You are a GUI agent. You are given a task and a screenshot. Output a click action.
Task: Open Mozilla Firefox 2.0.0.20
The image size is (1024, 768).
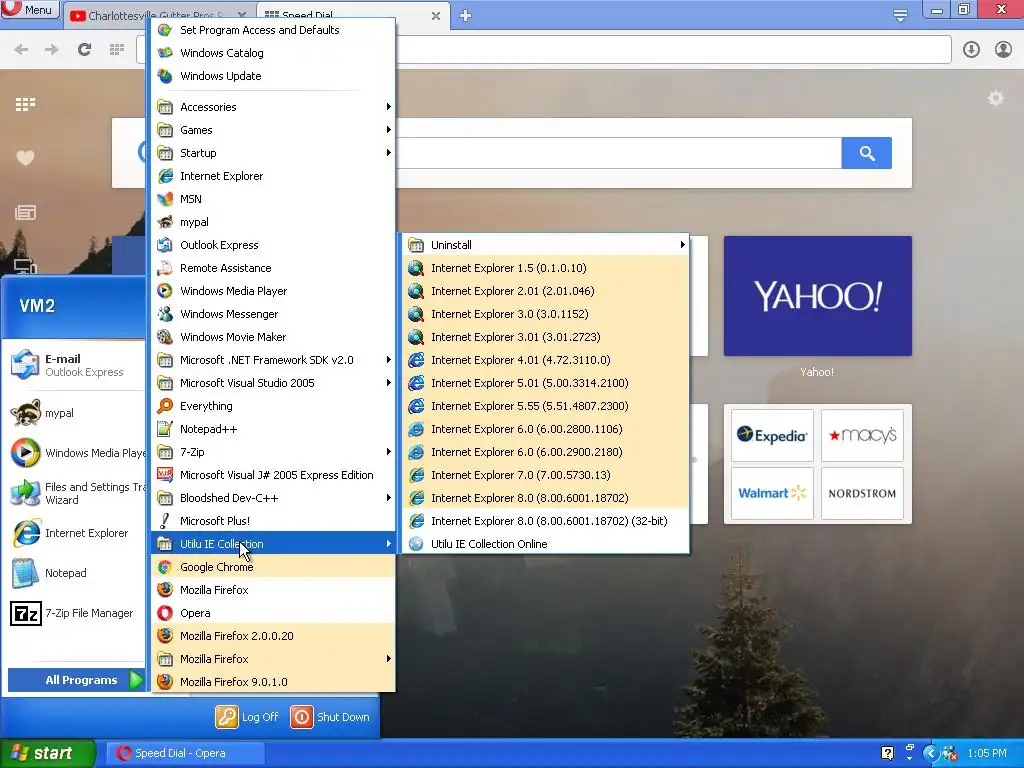pos(273,635)
